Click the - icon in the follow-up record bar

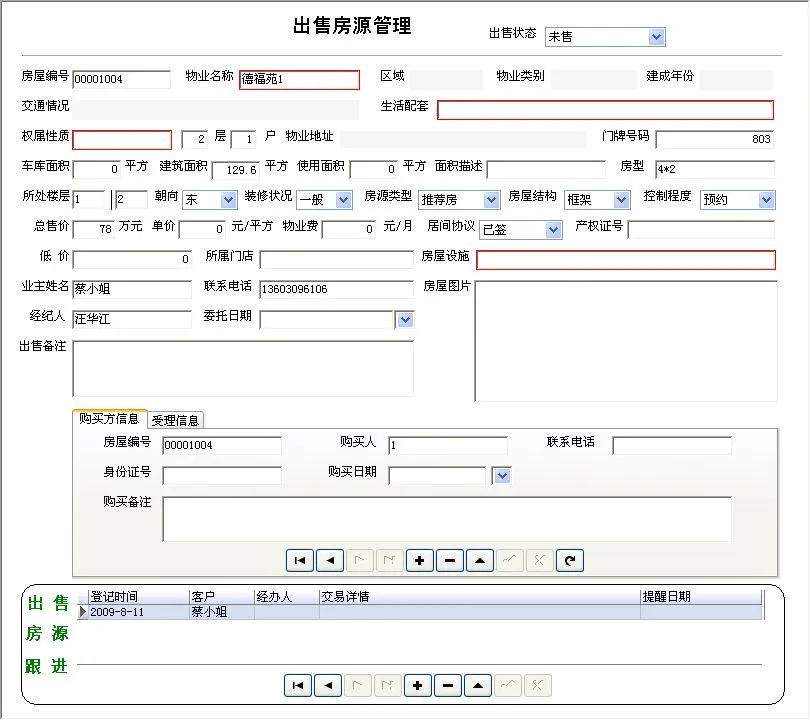point(447,685)
